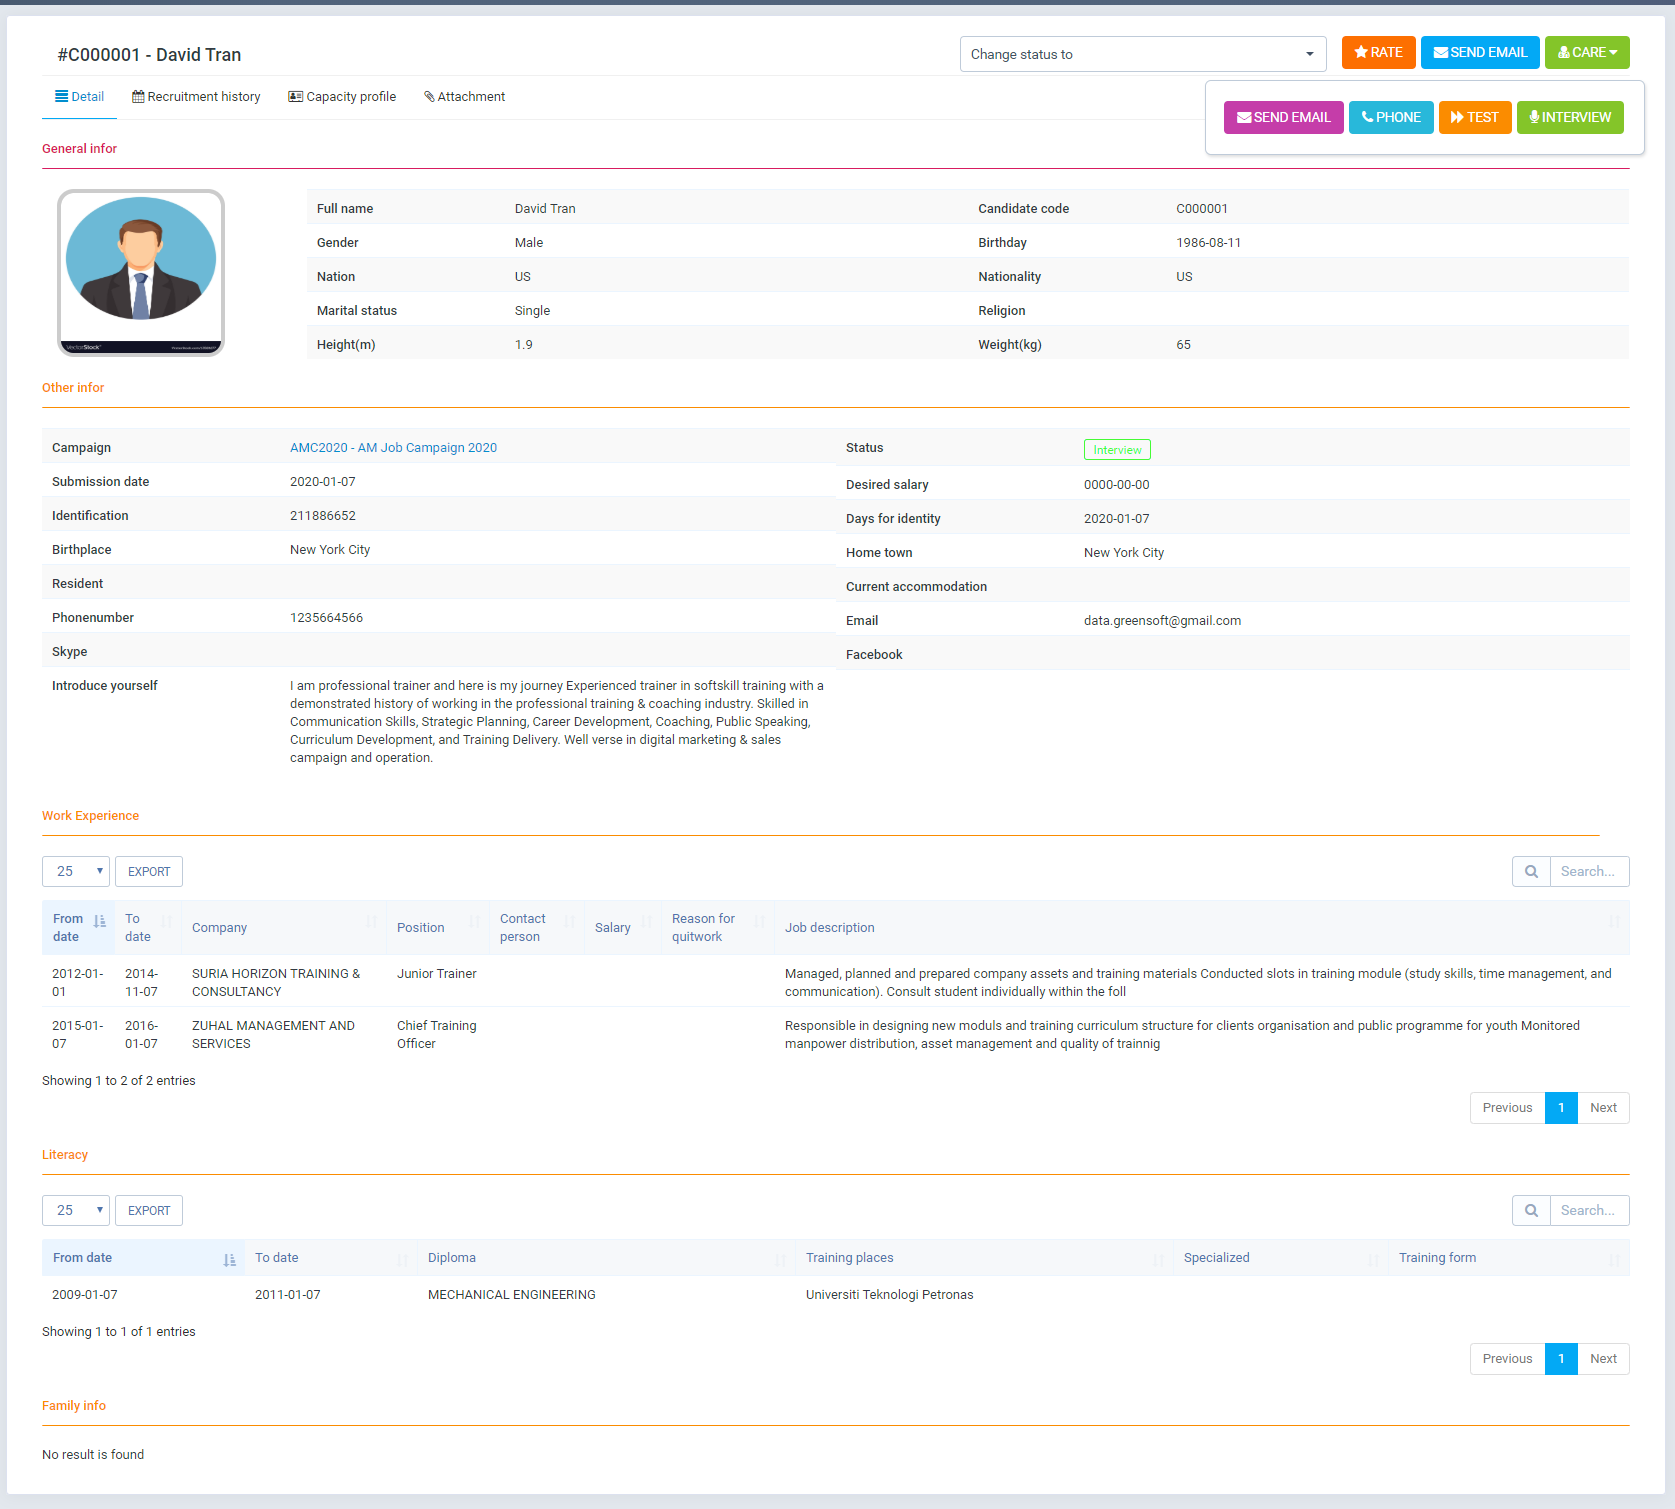This screenshot has height=1509, width=1675.
Task: Click the search magnifier in the Literacy section
Action: (x=1531, y=1210)
